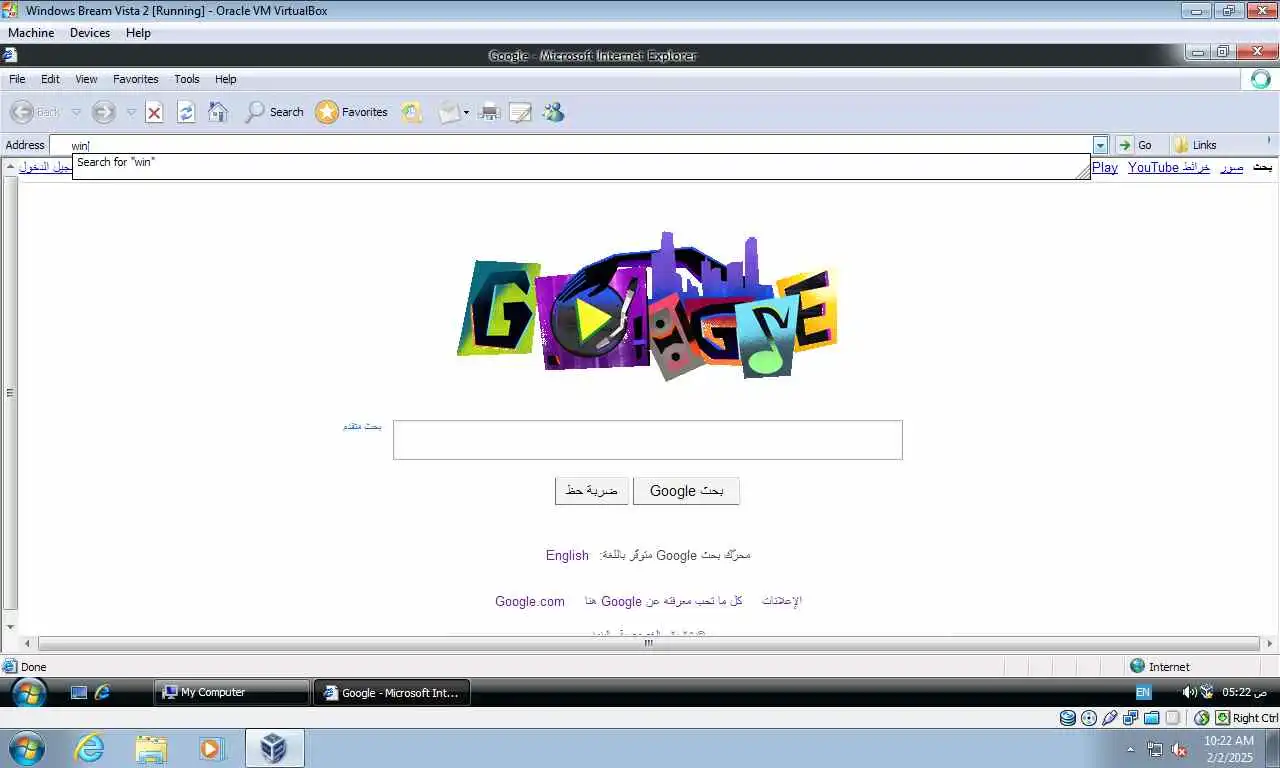Click inside the Address bar field
Screen dimensions: 1280x768
pos(570,145)
